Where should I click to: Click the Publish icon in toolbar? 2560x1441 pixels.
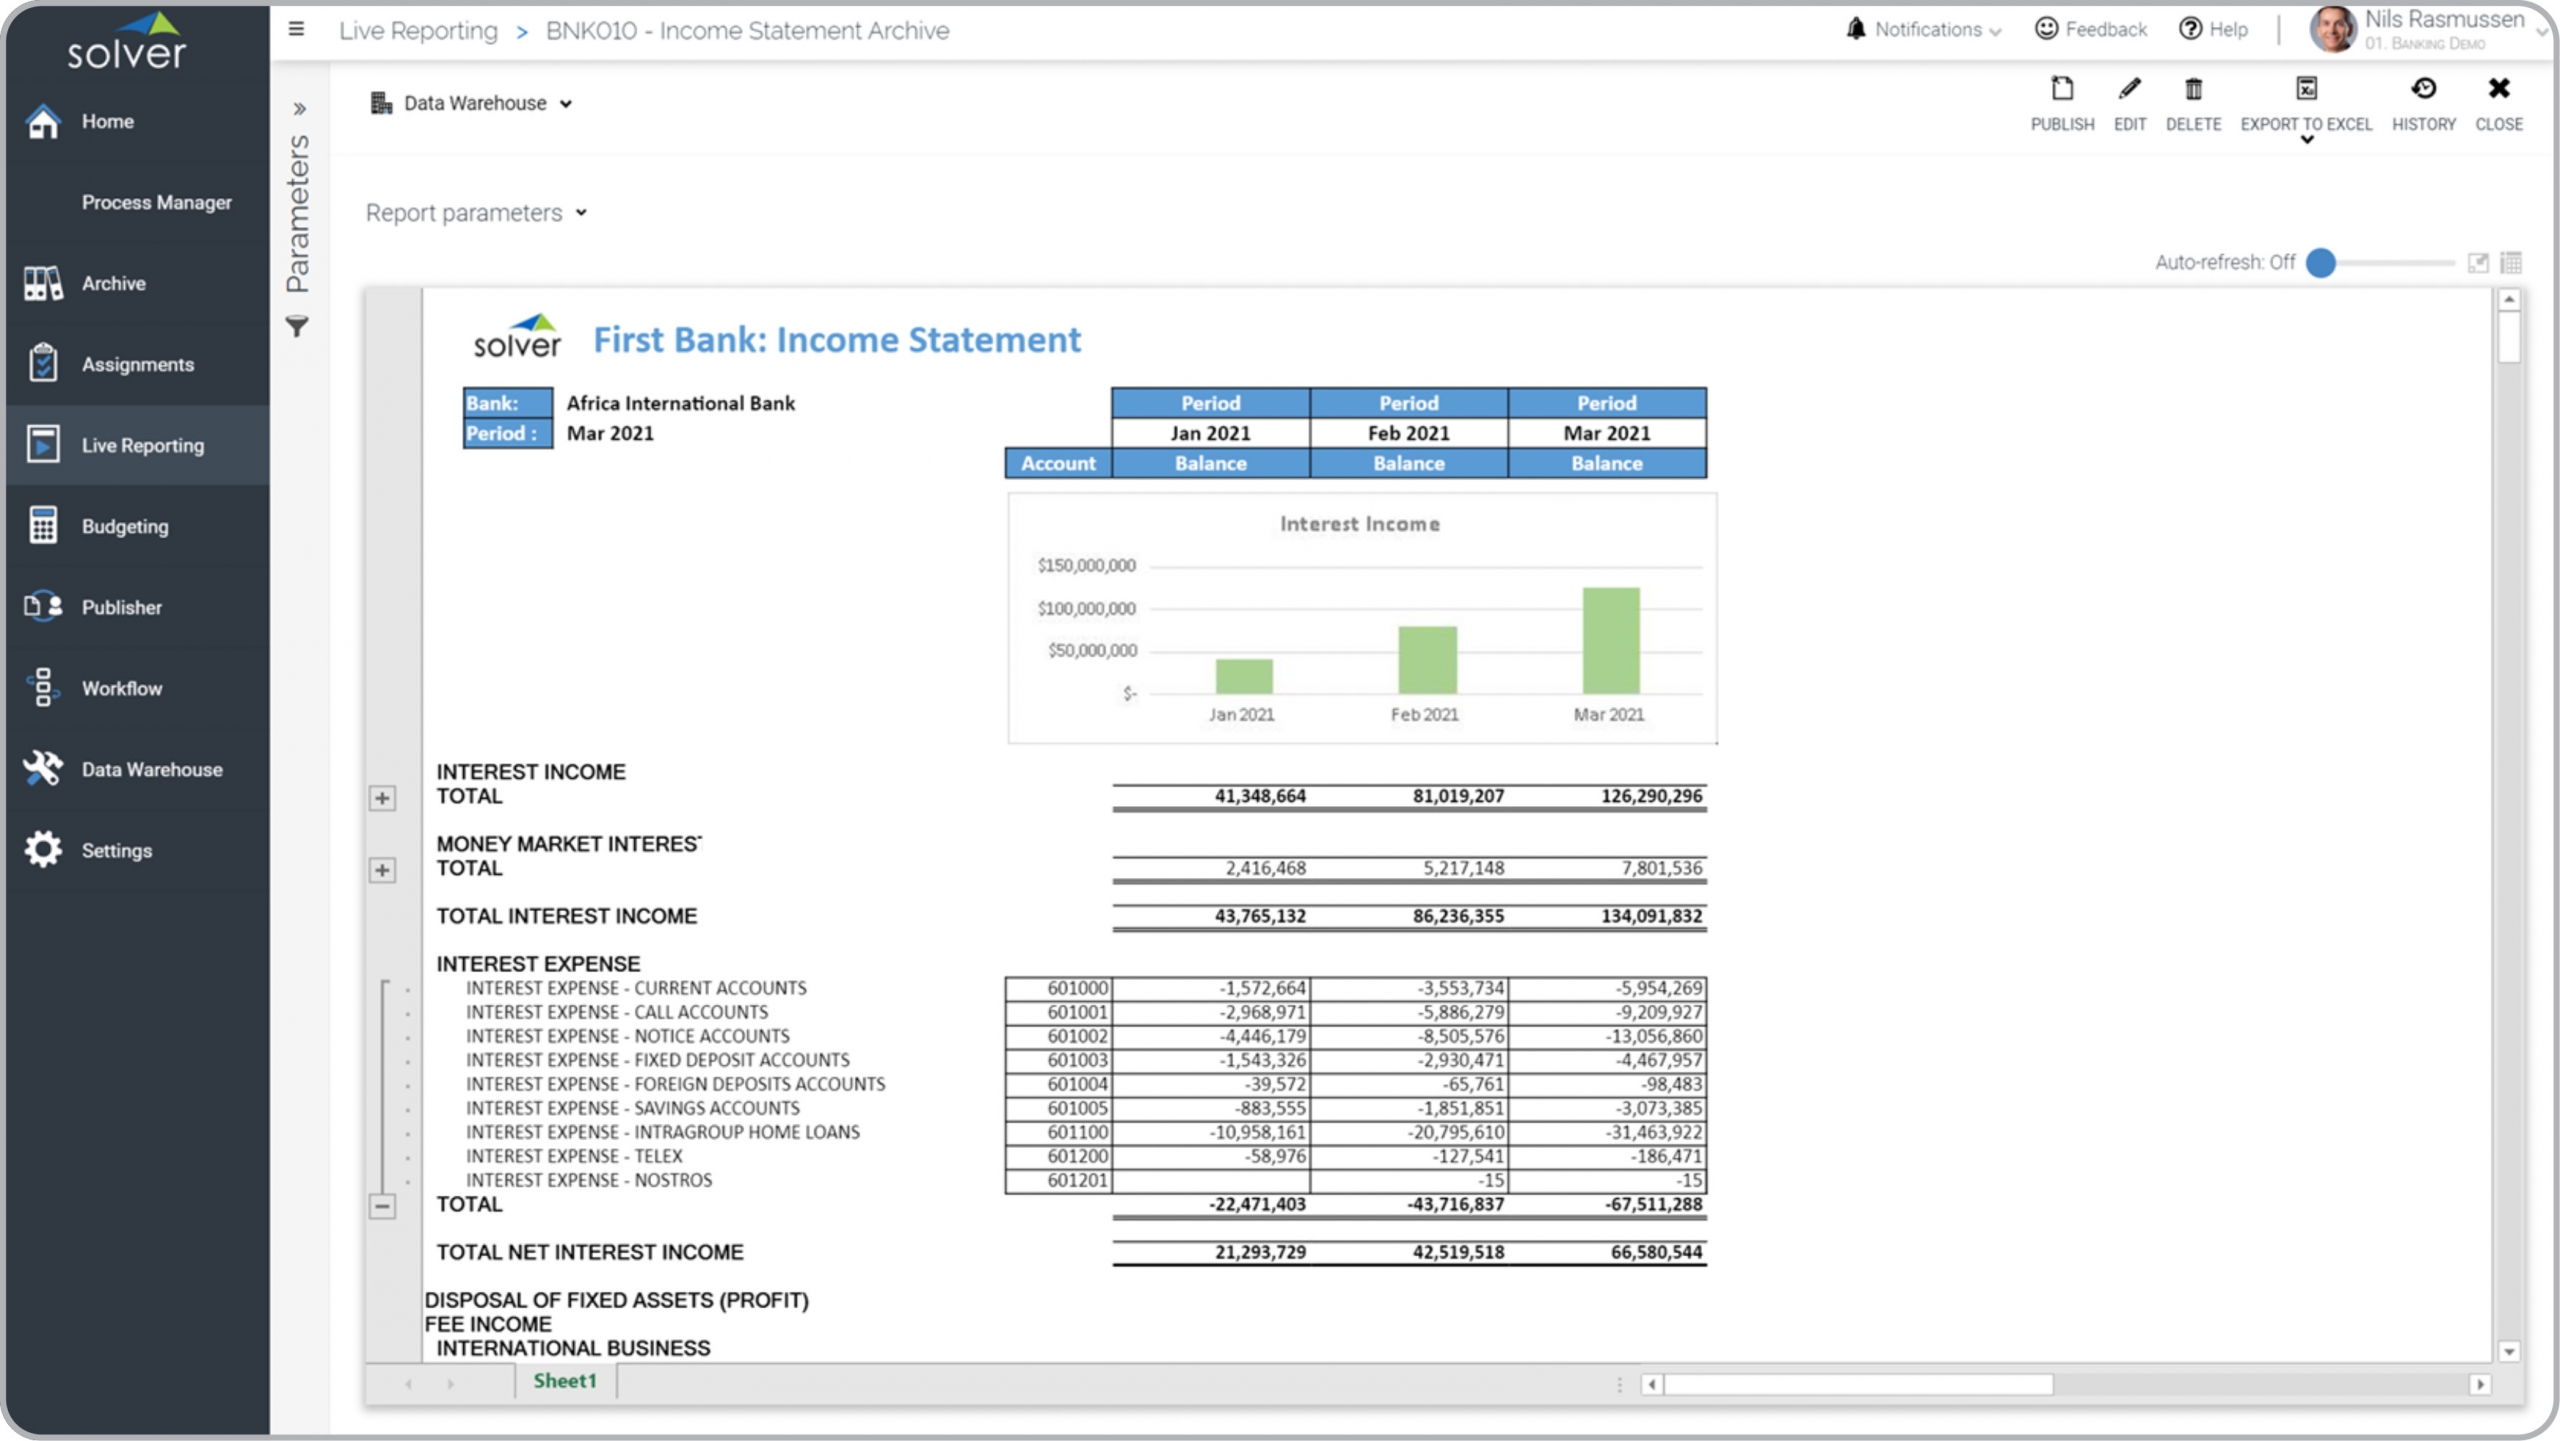[x=2061, y=90]
